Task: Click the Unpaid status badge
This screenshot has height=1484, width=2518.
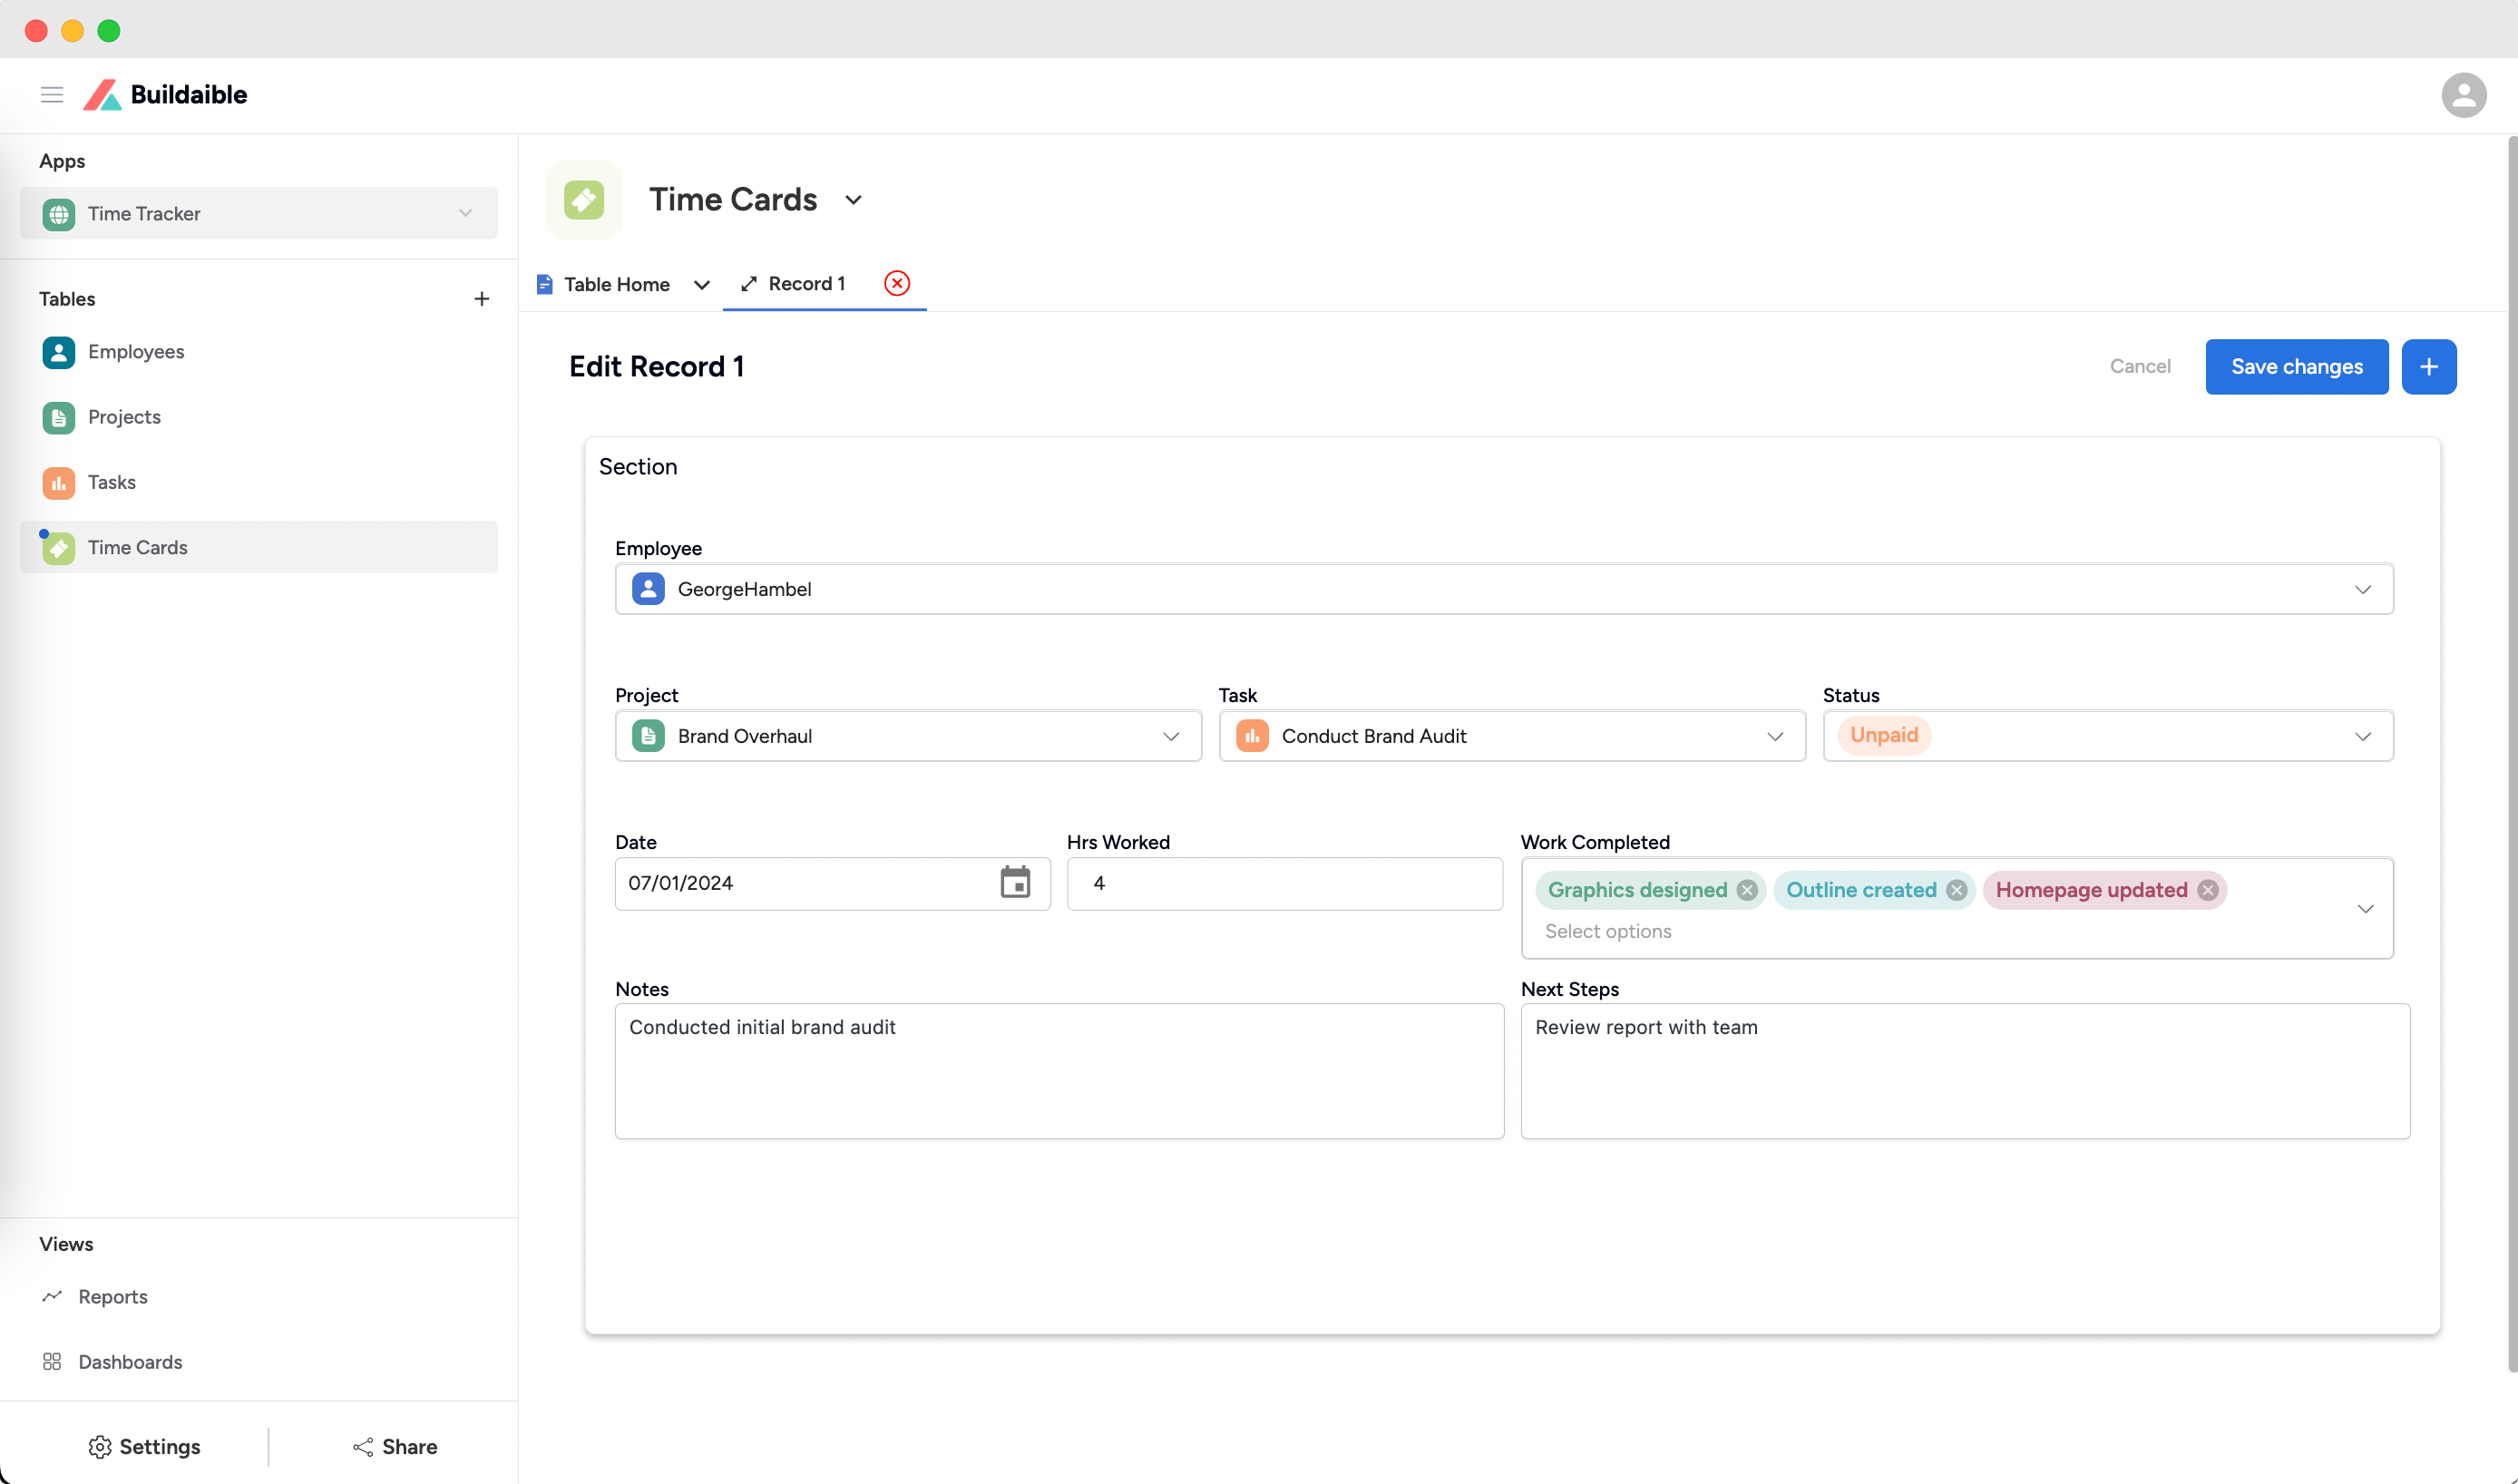Action: pos(1884,735)
